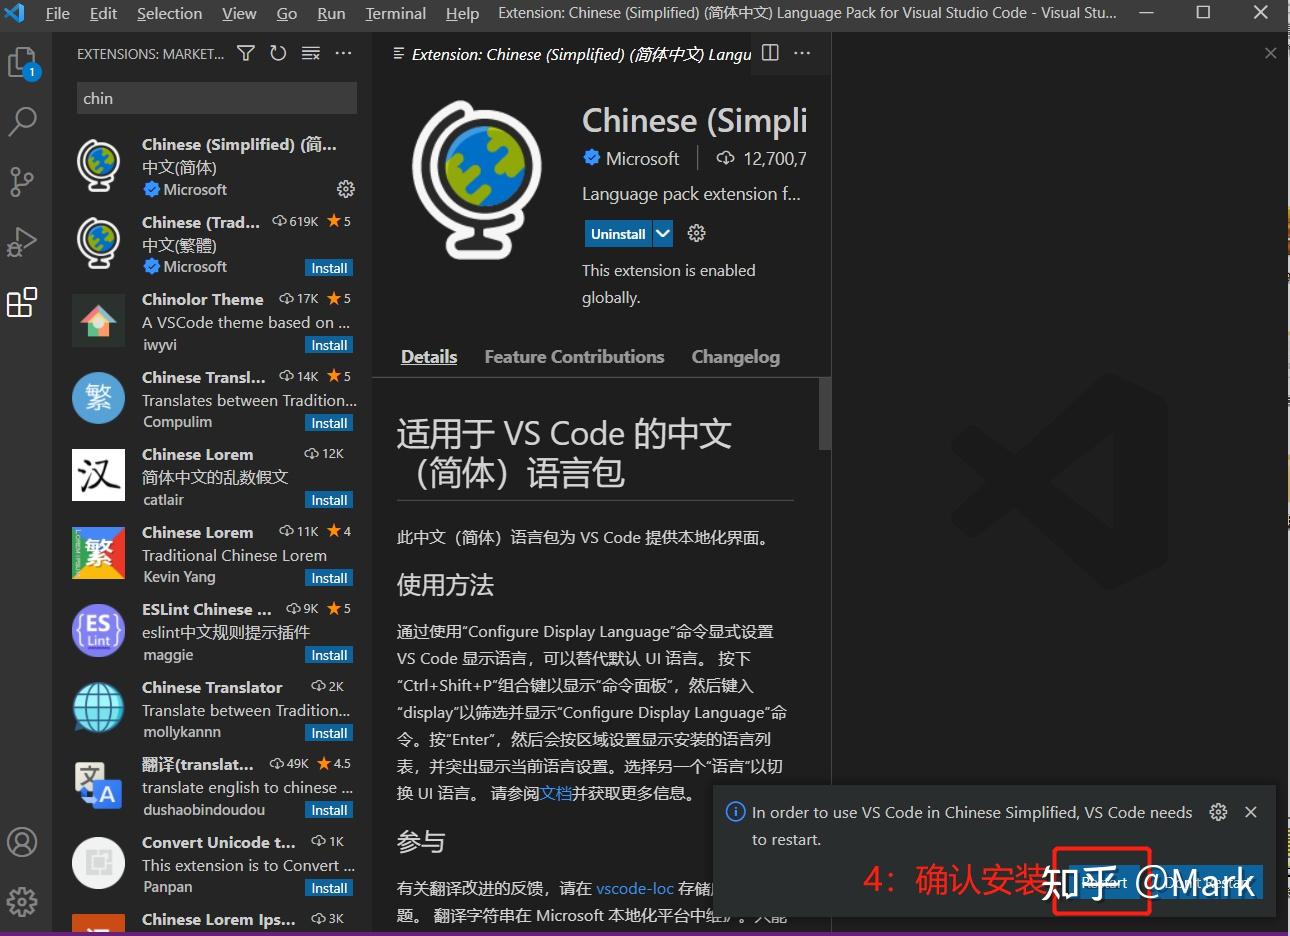The image size is (1290, 936).
Task: Install Convert Unicode extension by Panpan
Action: coord(329,888)
